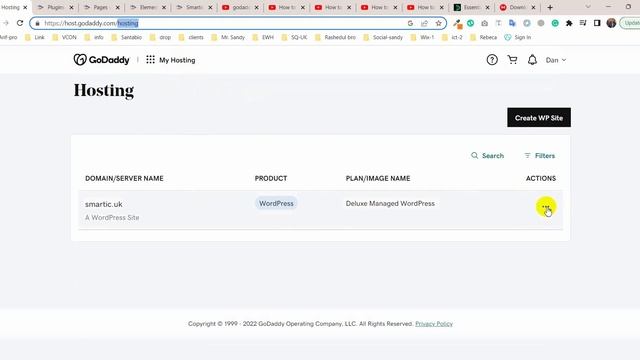The height and width of the screenshot is (360, 640).
Task: Open the nine-dot app grid beside My Hosting
Action: pyautogui.click(x=150, y=60)
